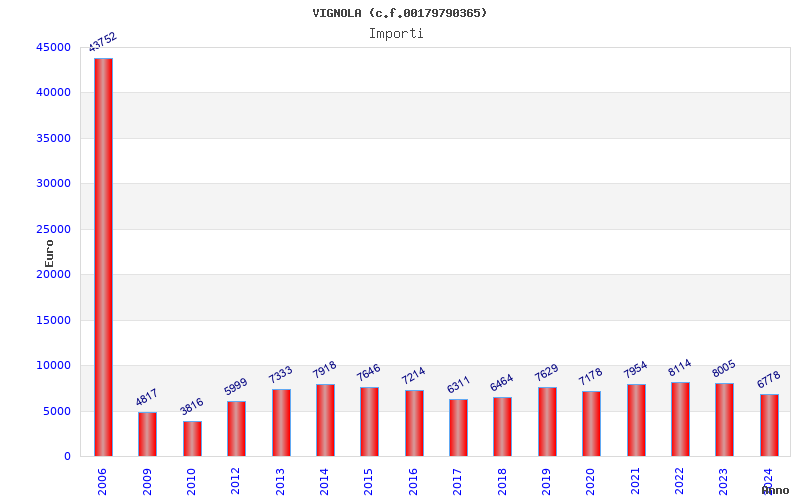Click the chart title VIGNOLA (c.f.00179790365)
This screenshot has width=800, height=500.
(x=400, y=13)
